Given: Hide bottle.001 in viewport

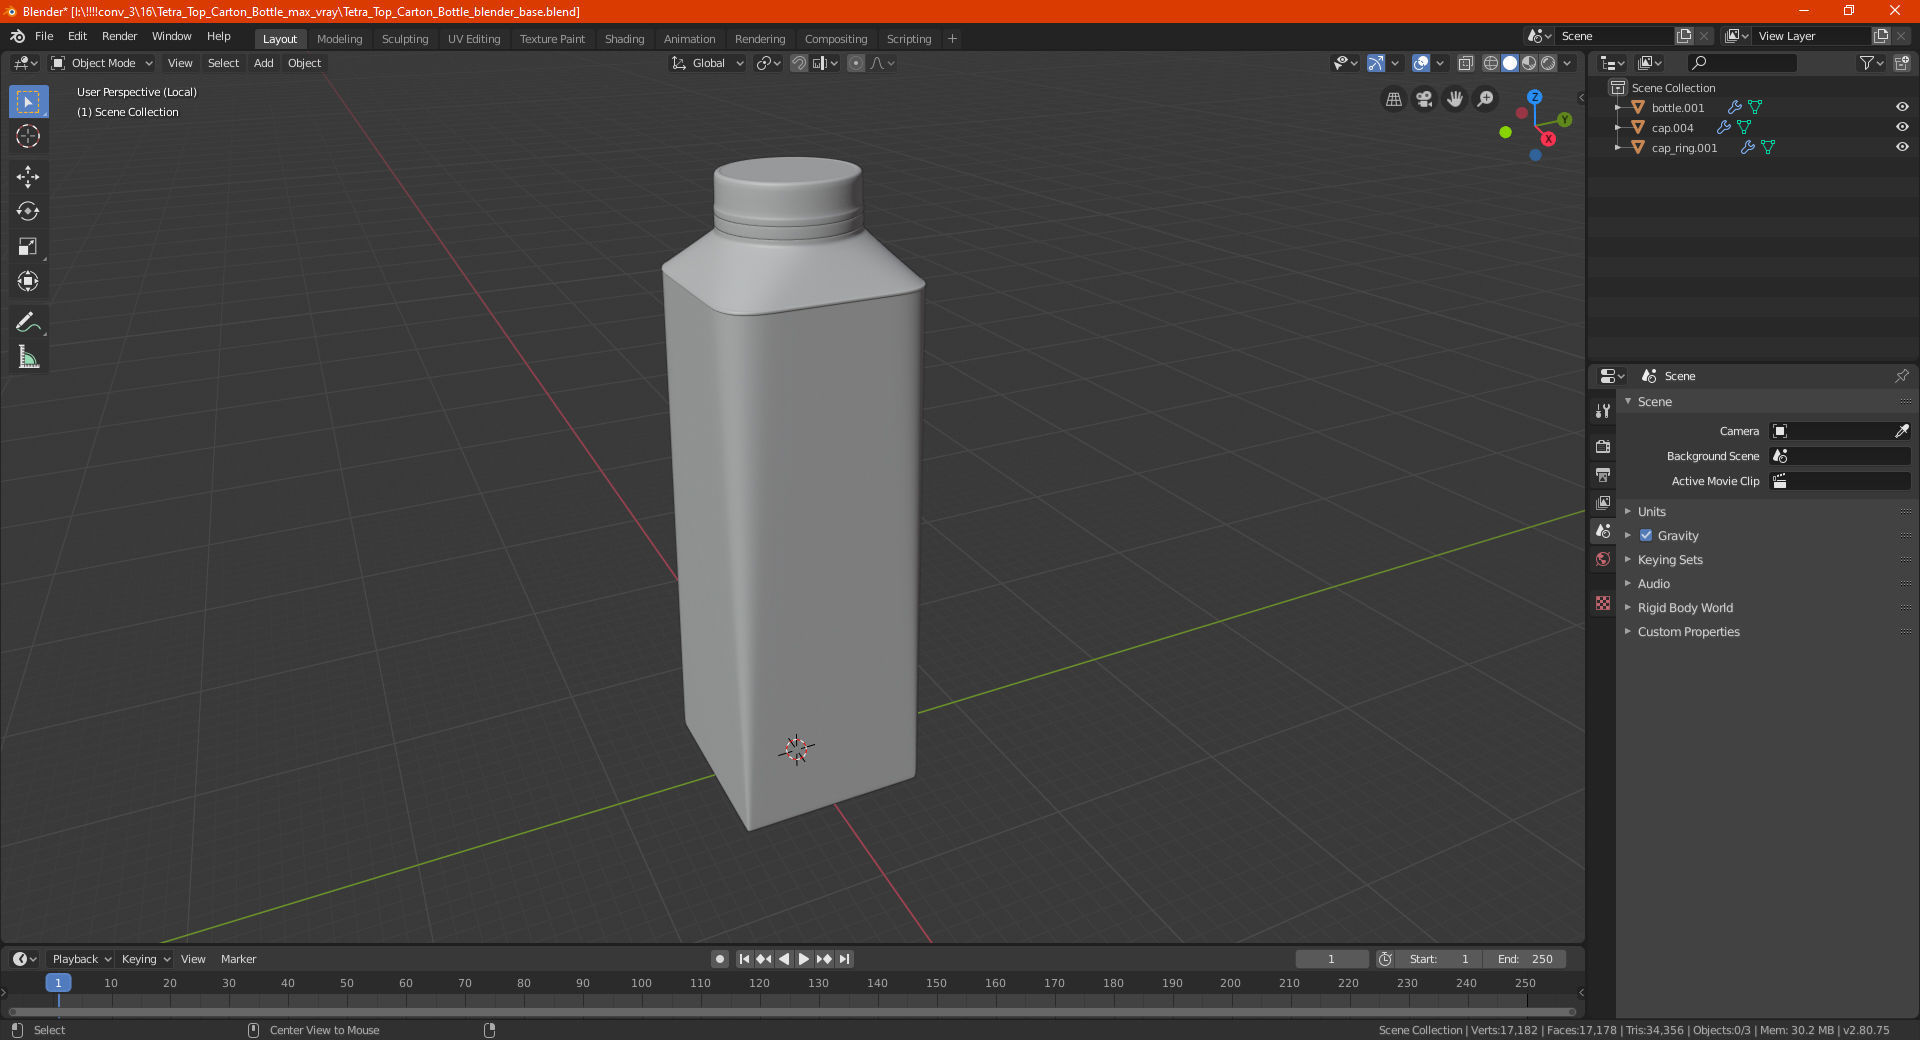Looking at the screenshot, I should coord(1902,107).
